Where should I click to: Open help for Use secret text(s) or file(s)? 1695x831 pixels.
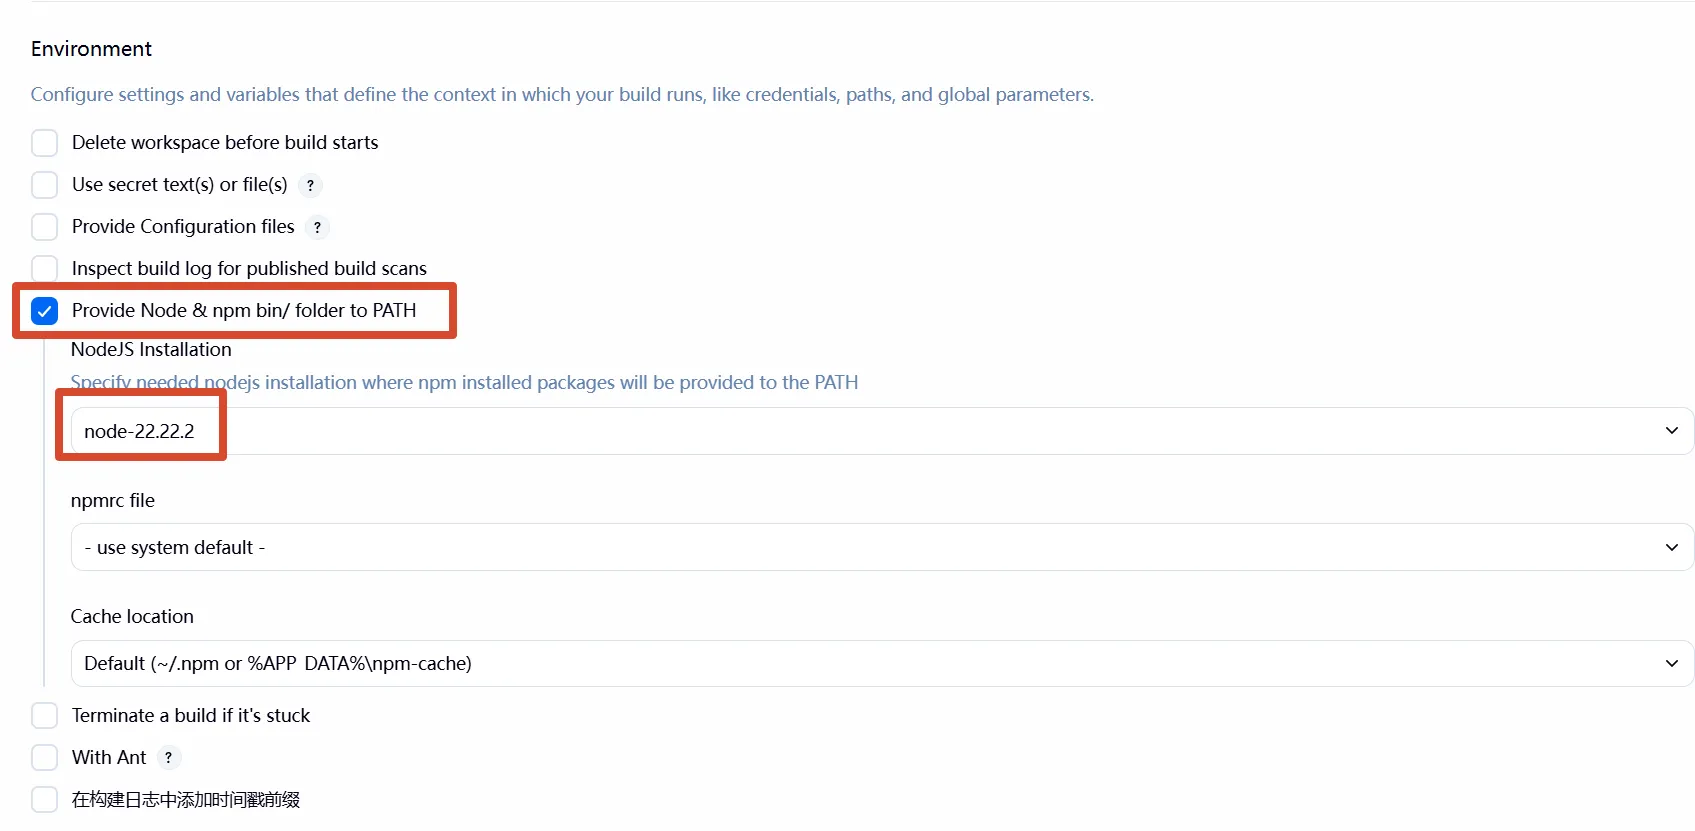(x=310, y=185)
